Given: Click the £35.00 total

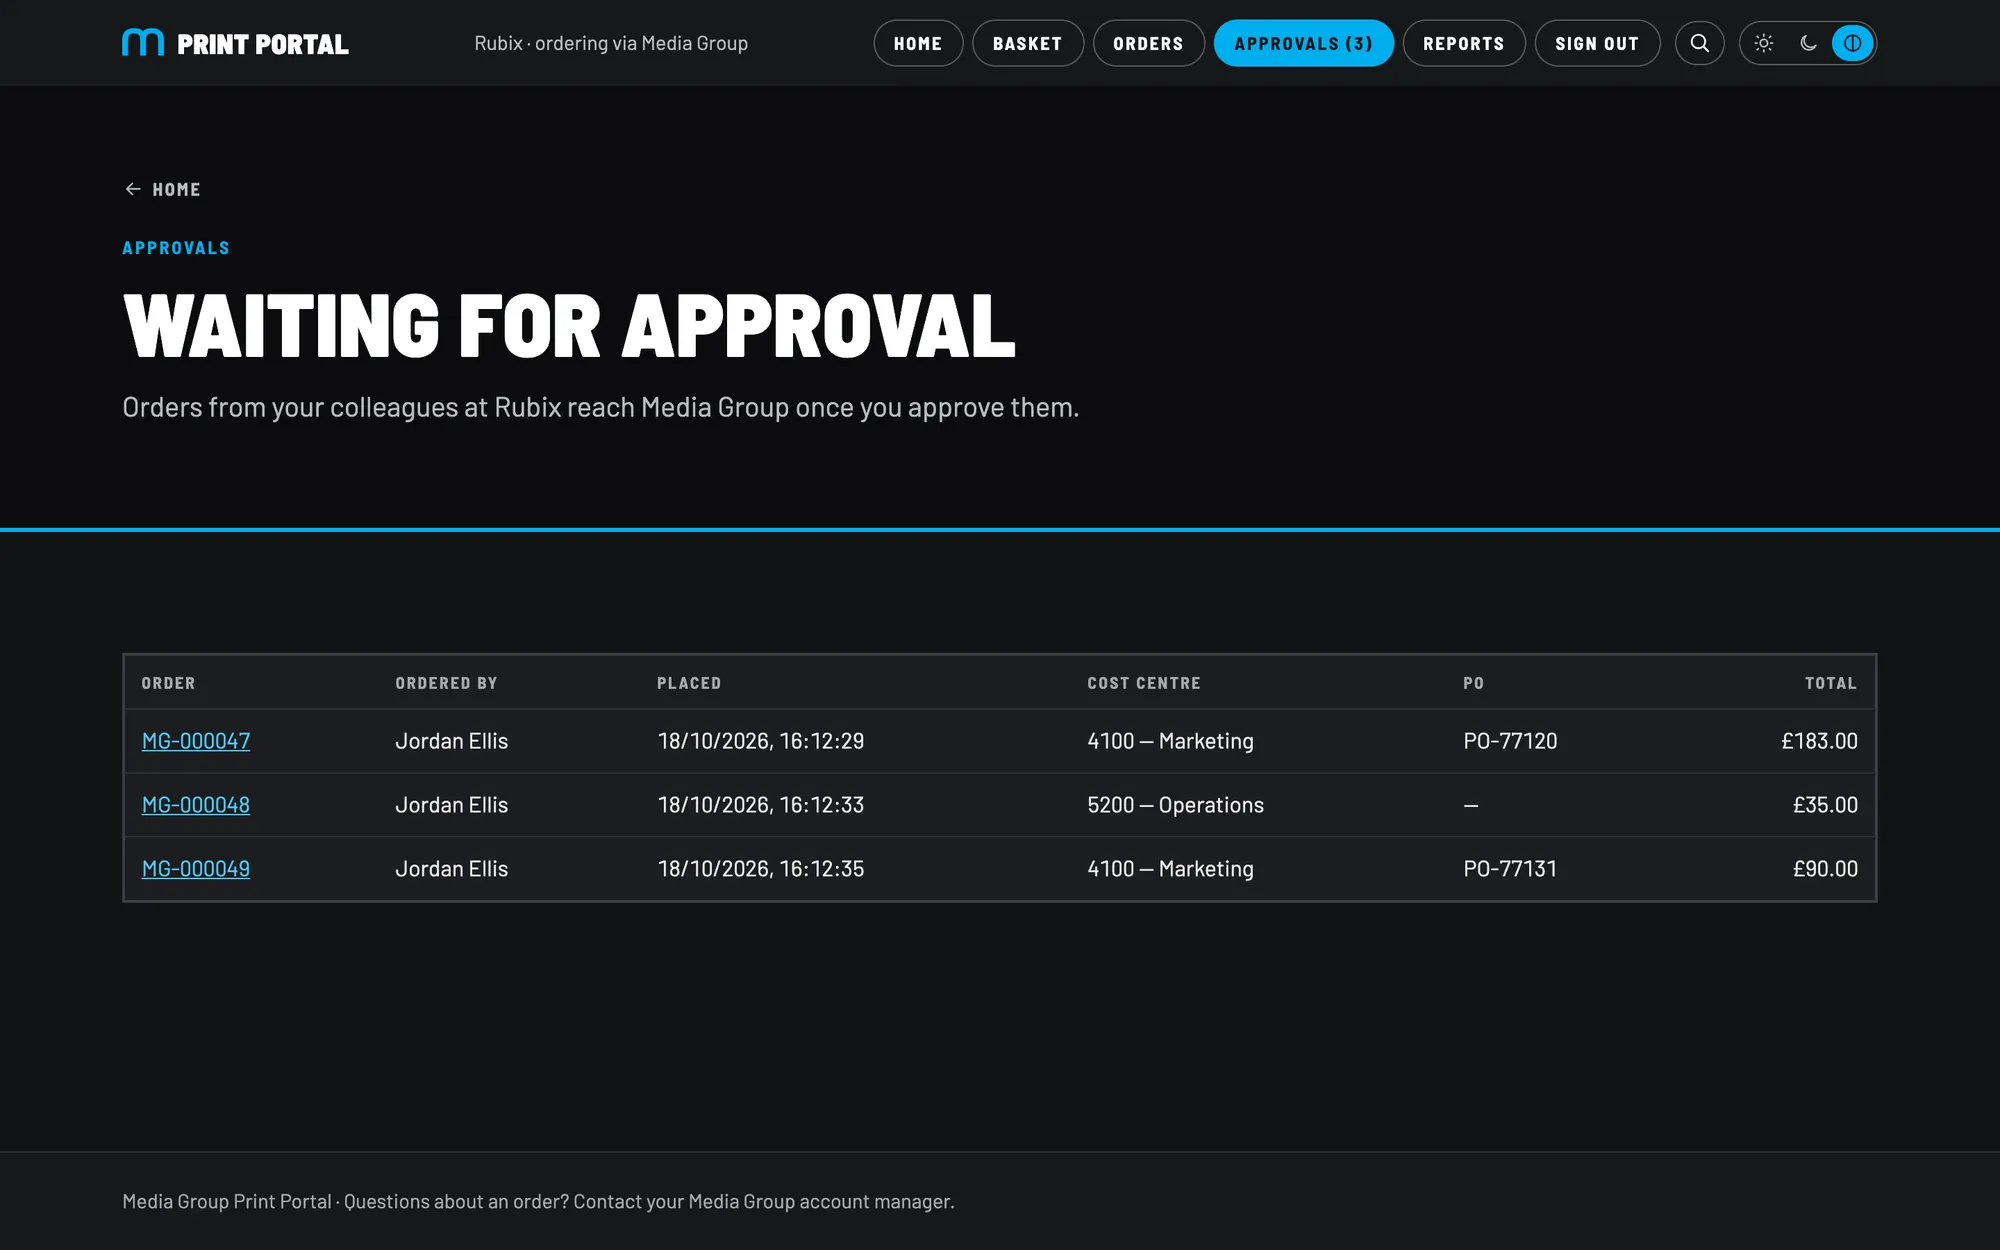Looking at the screenshot, I should [1825, 805].
